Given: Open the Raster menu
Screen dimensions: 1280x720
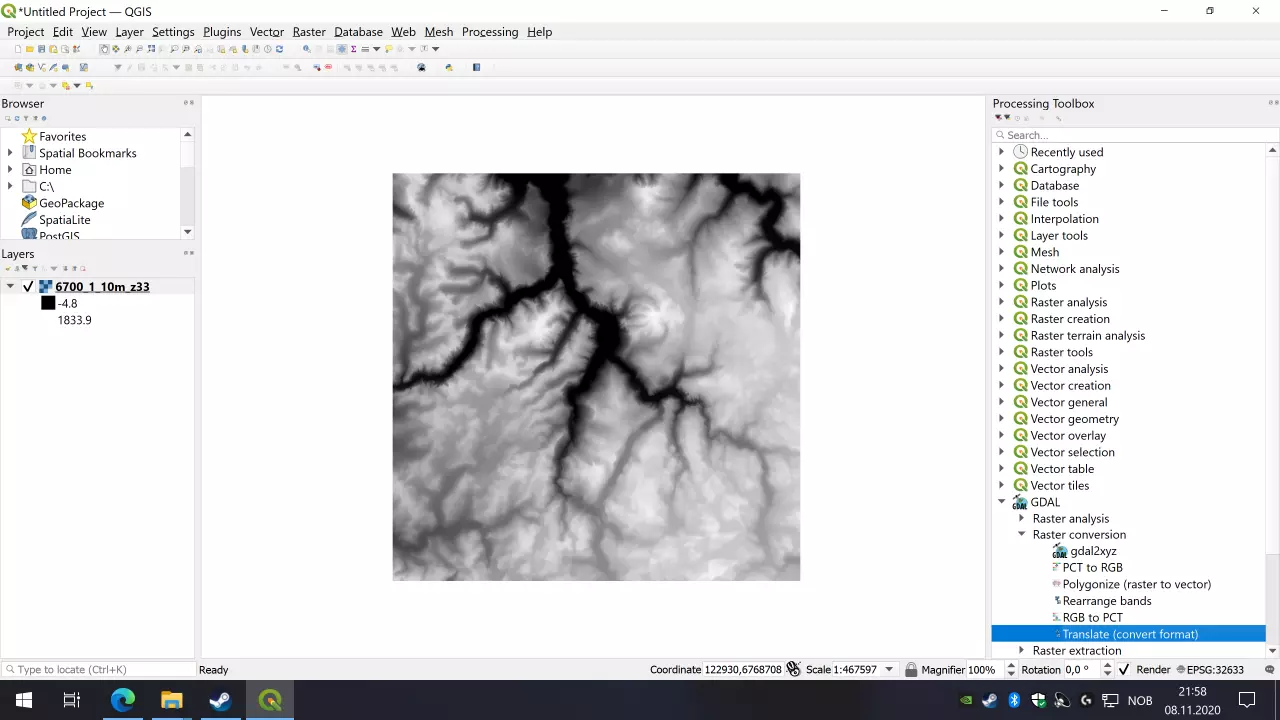Looking at the screenshot, I should [x=309, y=32].
